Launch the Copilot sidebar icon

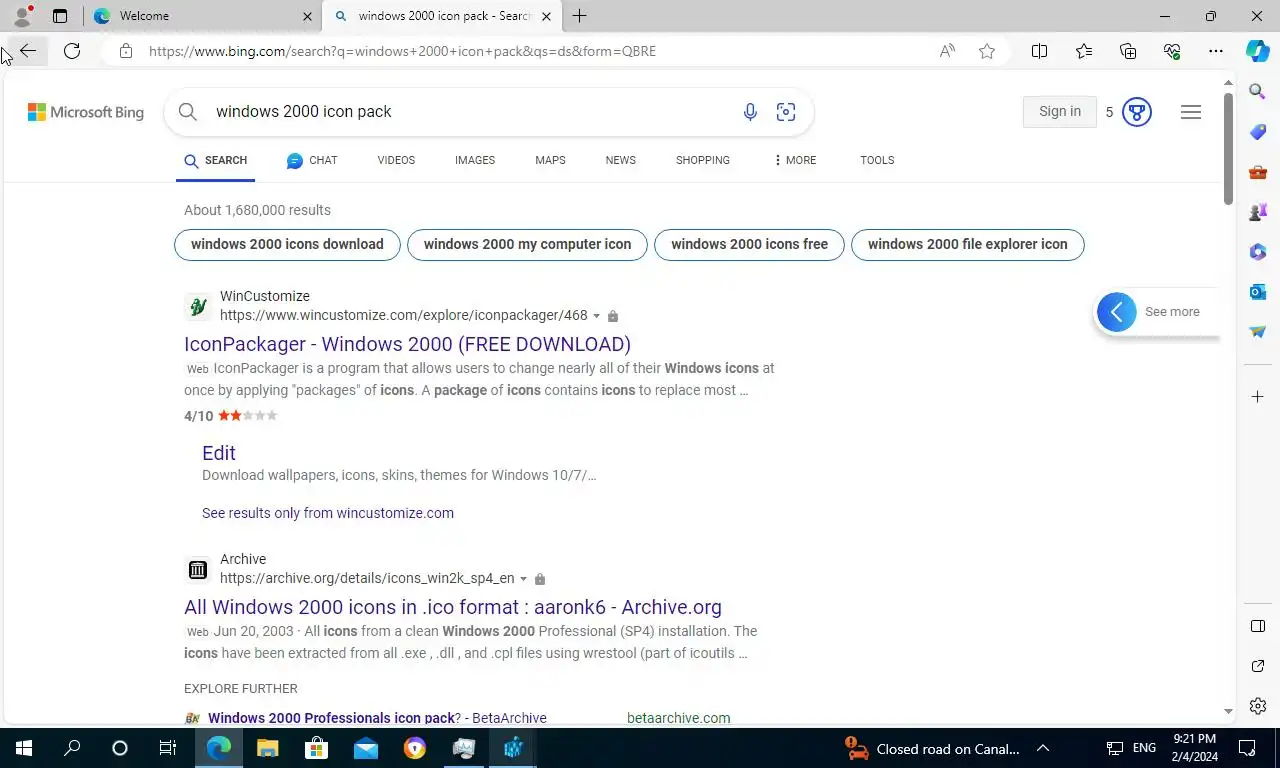point(1258,51)
